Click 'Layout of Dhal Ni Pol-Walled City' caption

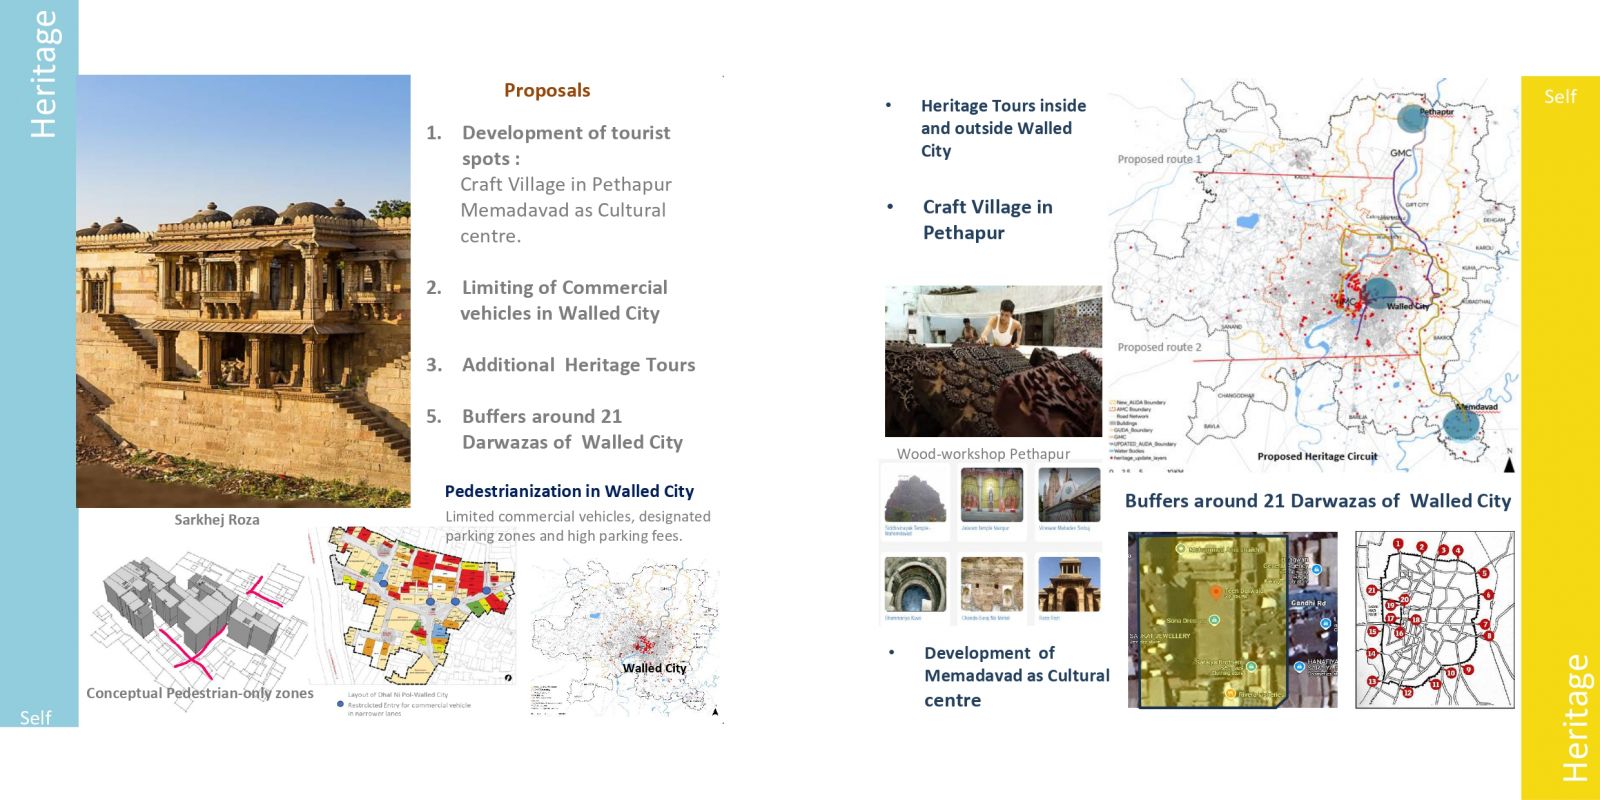(398, 694)
